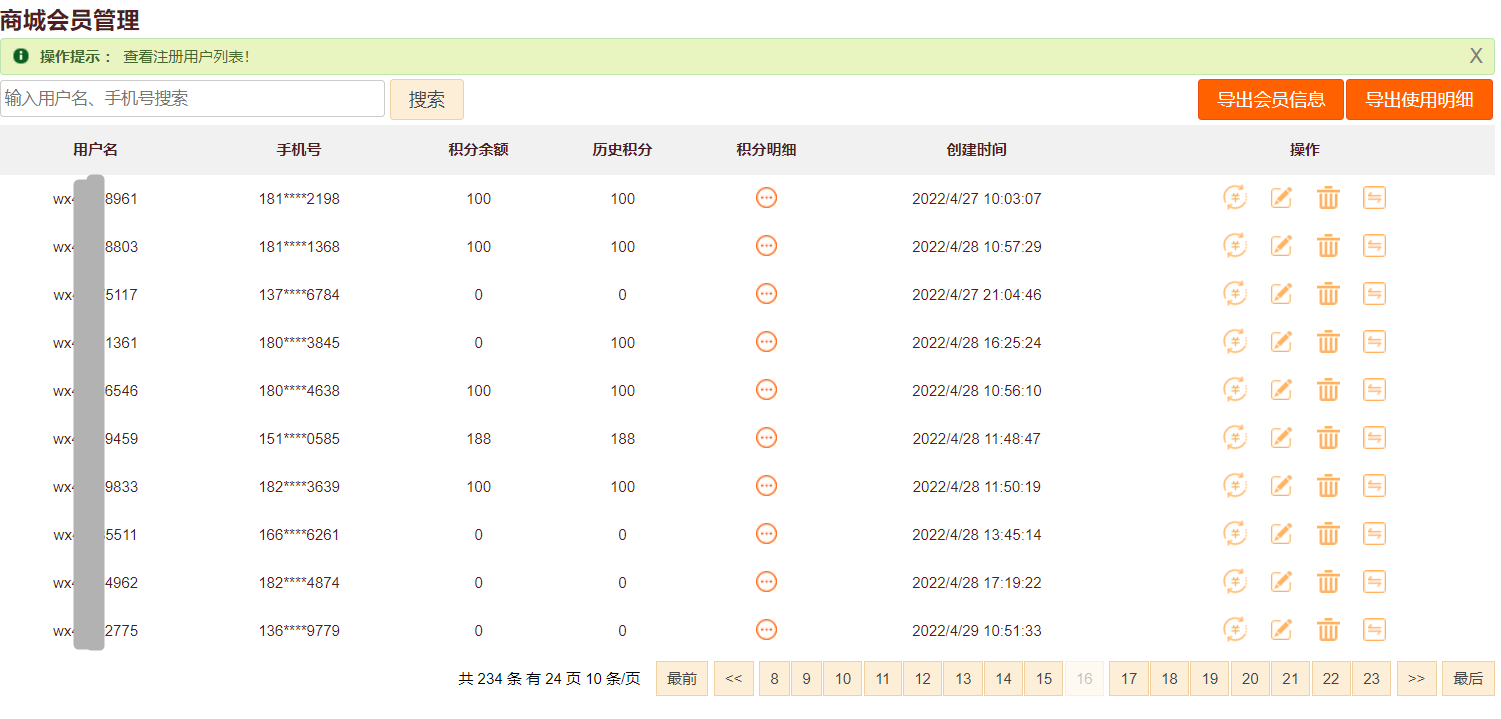The width and height of the screenshot is (1501, 719).
Task: Go to previous pages with << button
Action: click(733, 678)
